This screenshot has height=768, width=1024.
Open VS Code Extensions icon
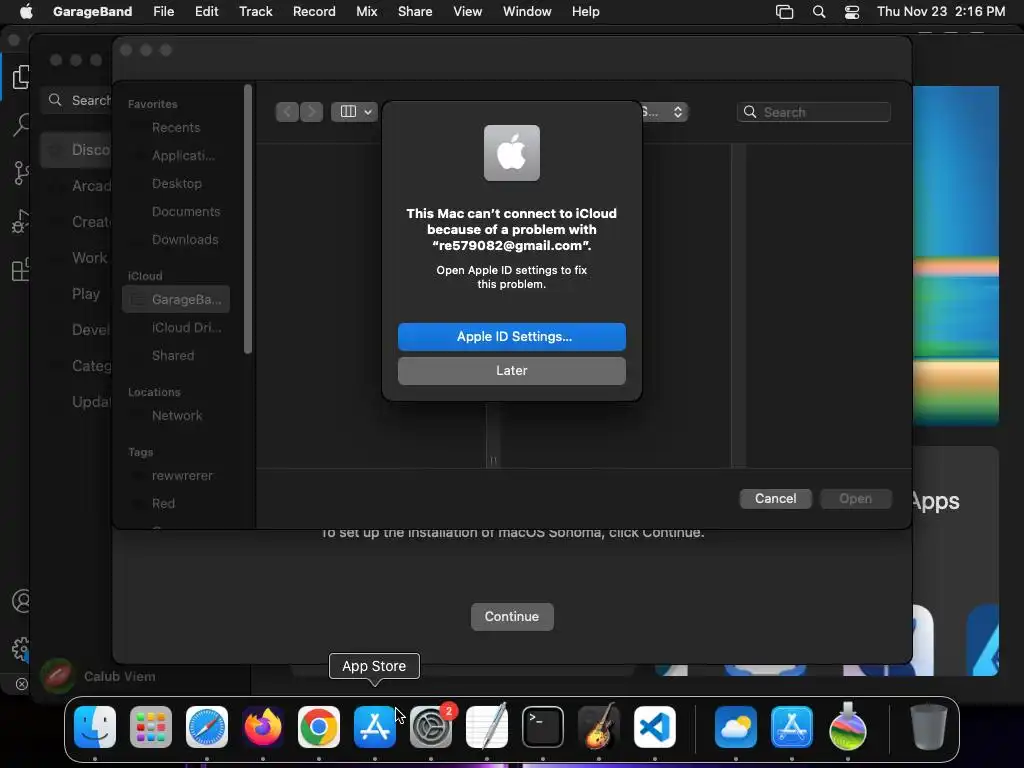[21, 268]
